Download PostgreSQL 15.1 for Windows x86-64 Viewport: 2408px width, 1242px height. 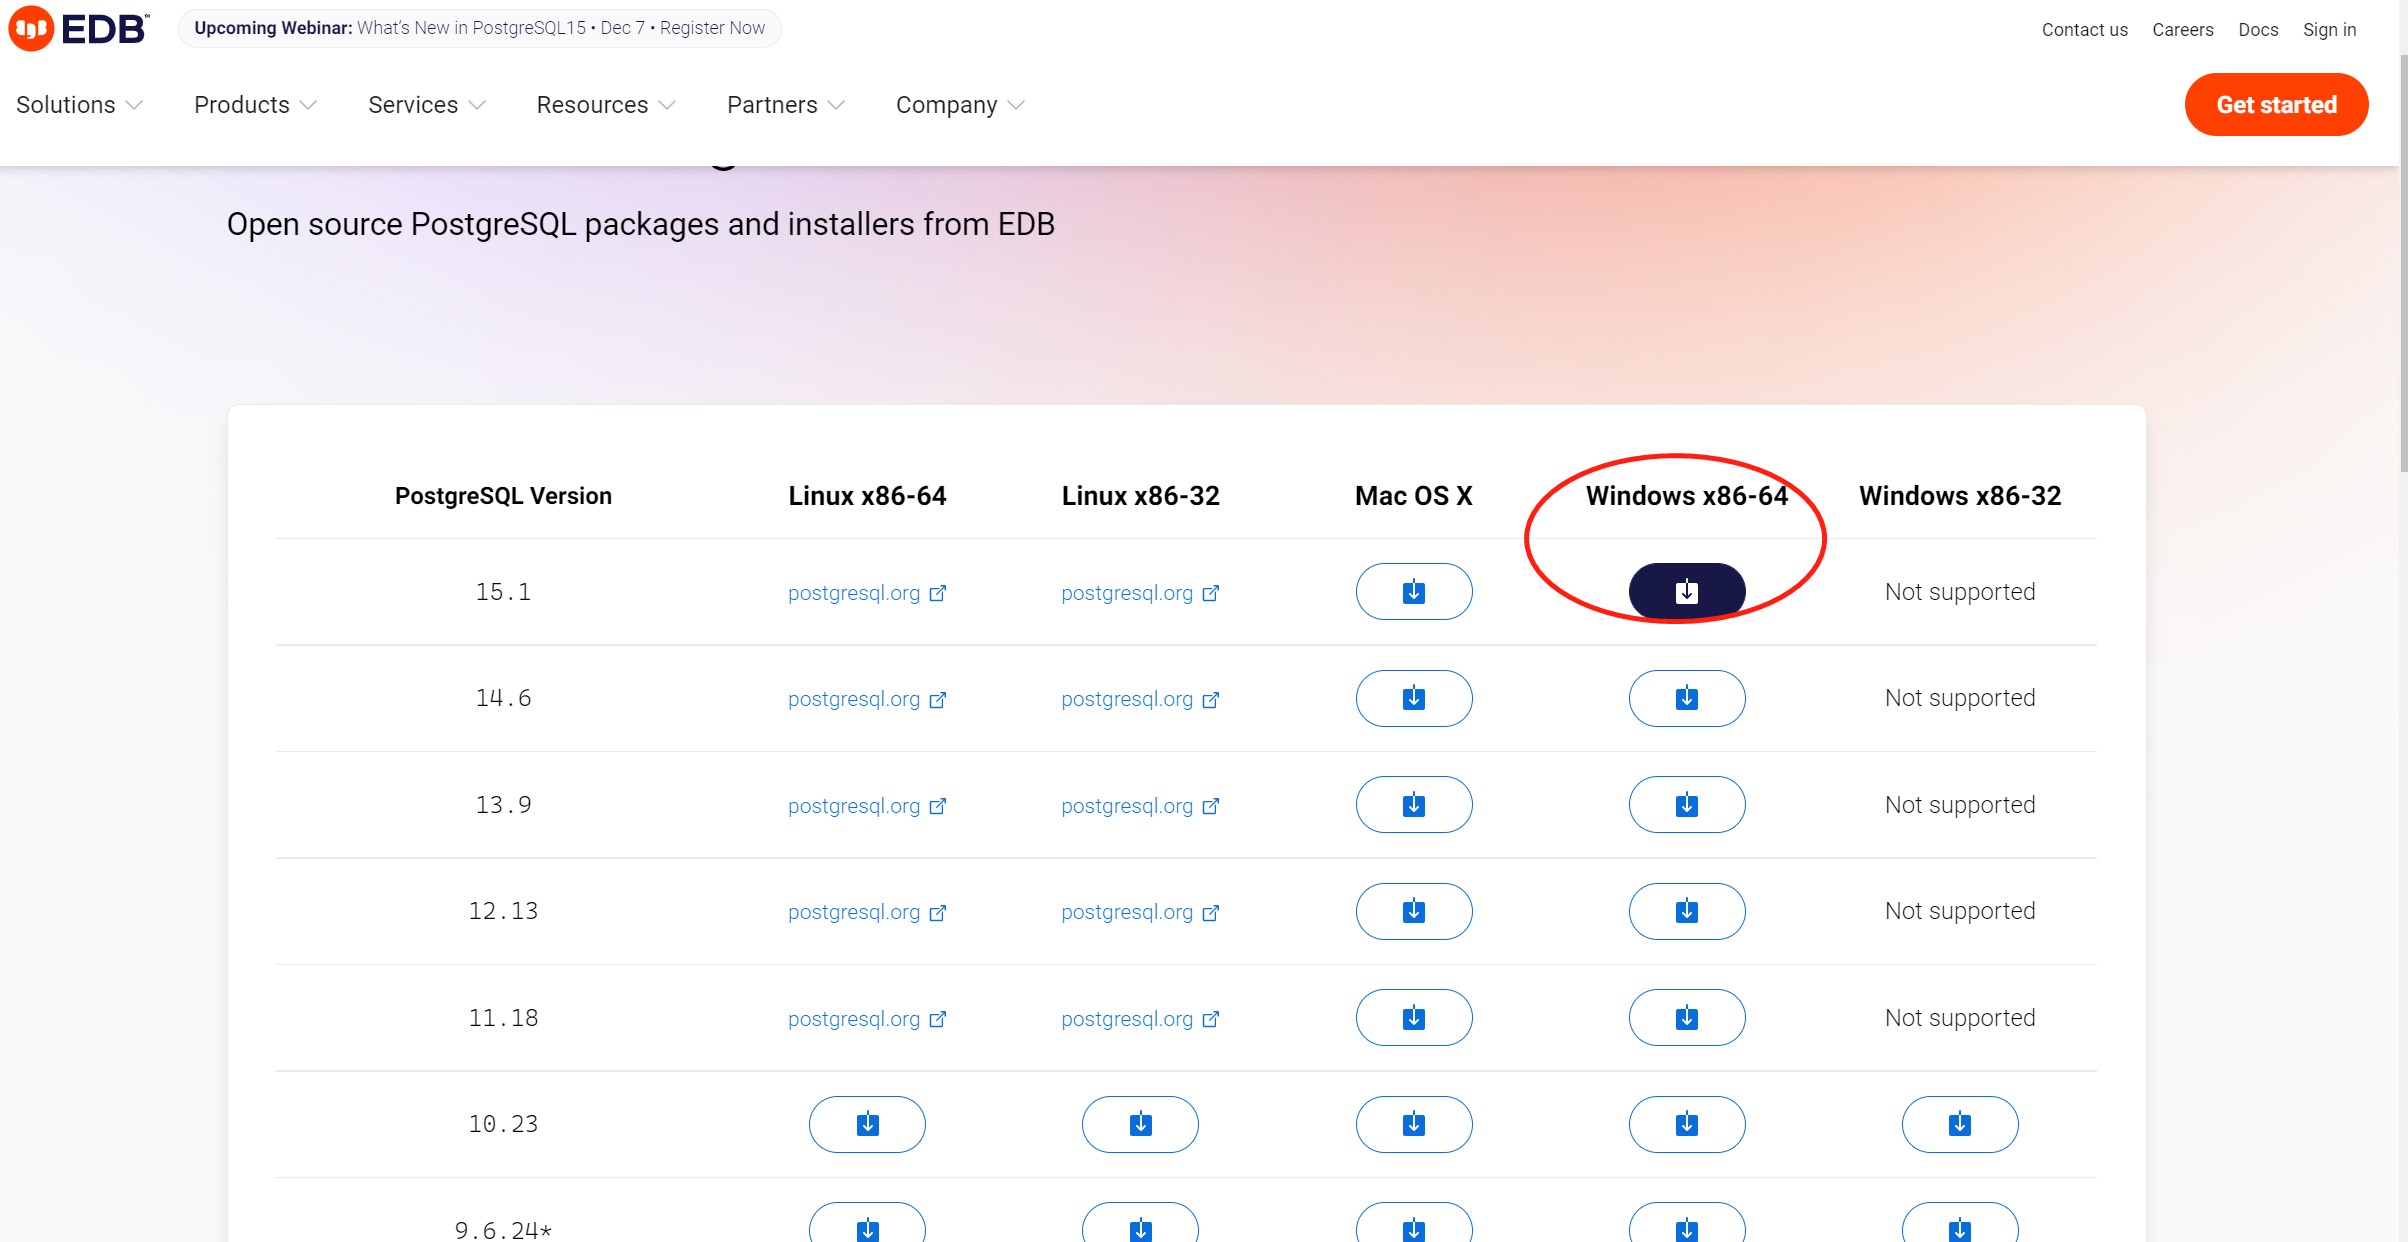pyautogui.click(x=1686, y=592)
